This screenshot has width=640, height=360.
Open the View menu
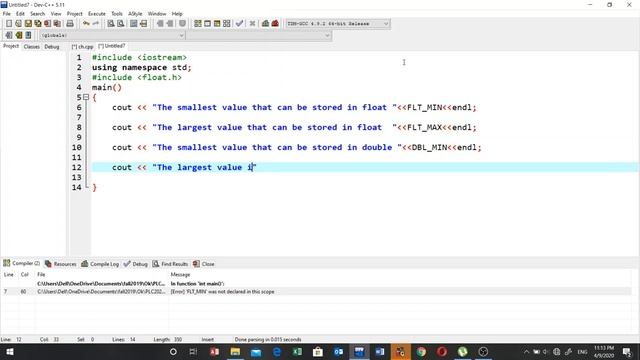(56, 13)
